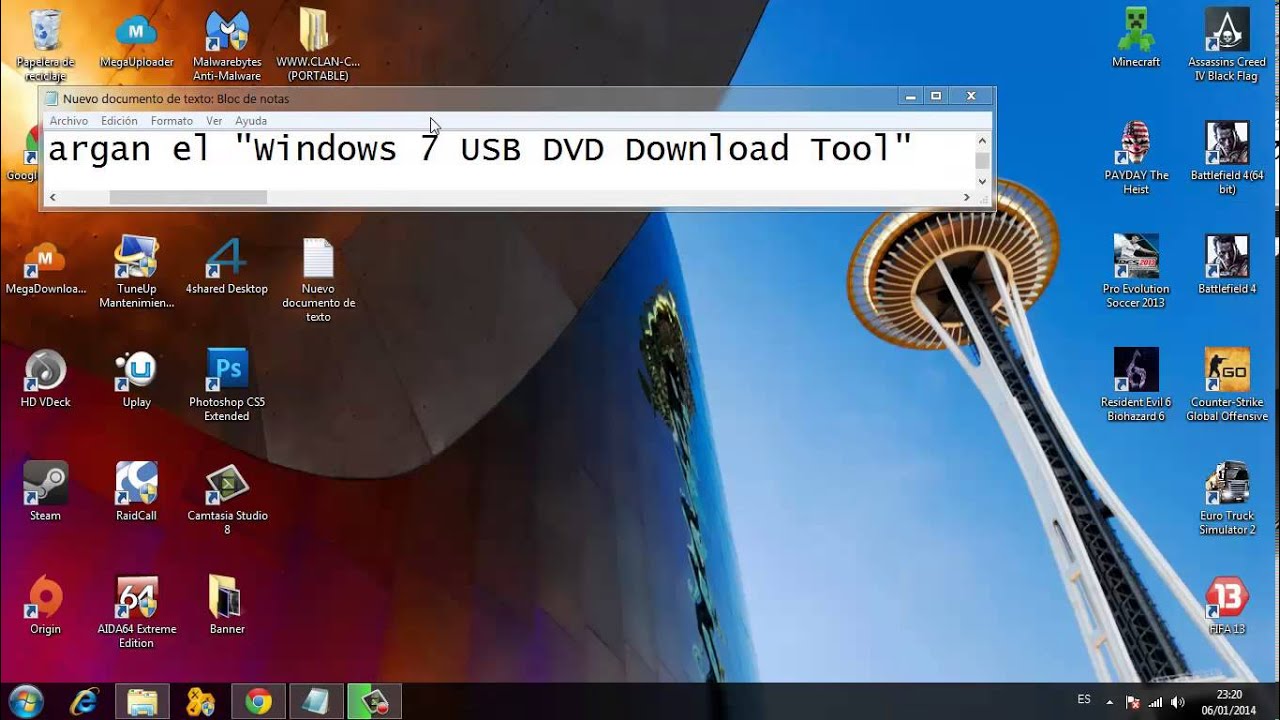This screenshot has height=720, width=1280.
Task: Open FIFA 13 desktop shortcut
Action: (1227, 606)
